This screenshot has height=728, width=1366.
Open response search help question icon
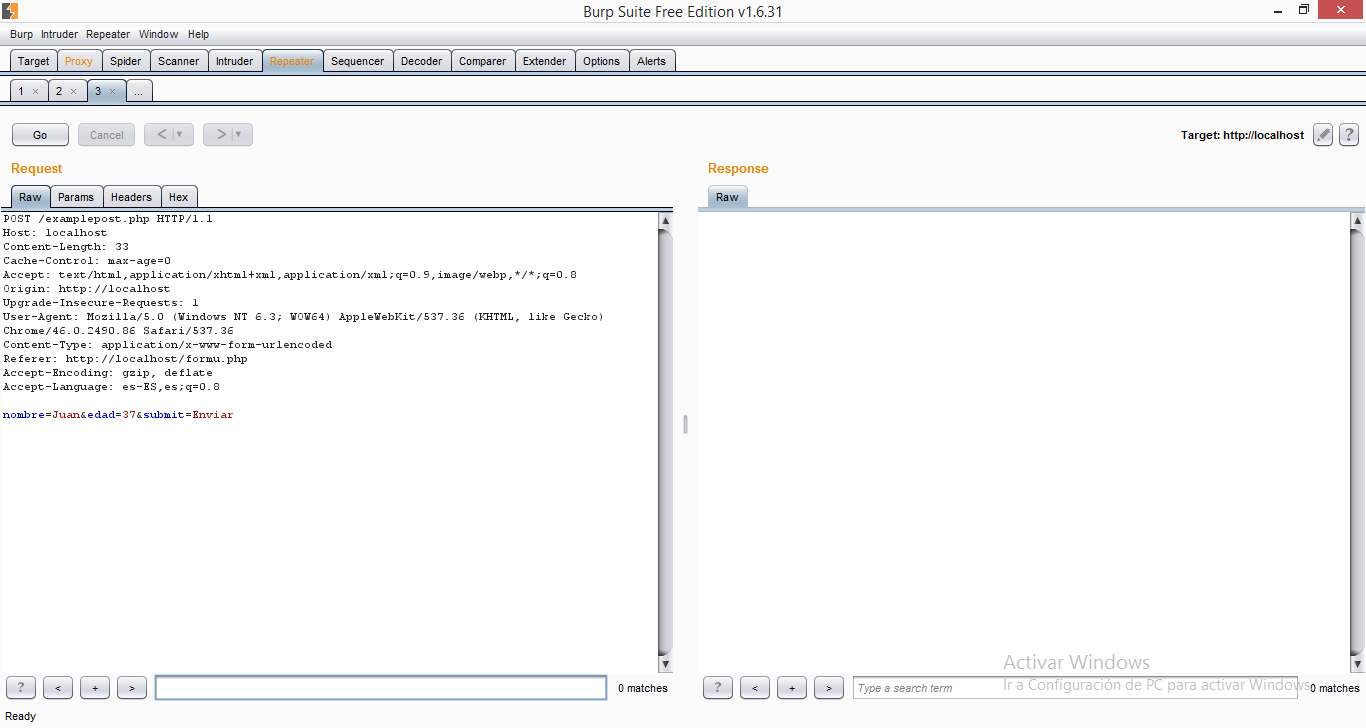pos(718,688)
